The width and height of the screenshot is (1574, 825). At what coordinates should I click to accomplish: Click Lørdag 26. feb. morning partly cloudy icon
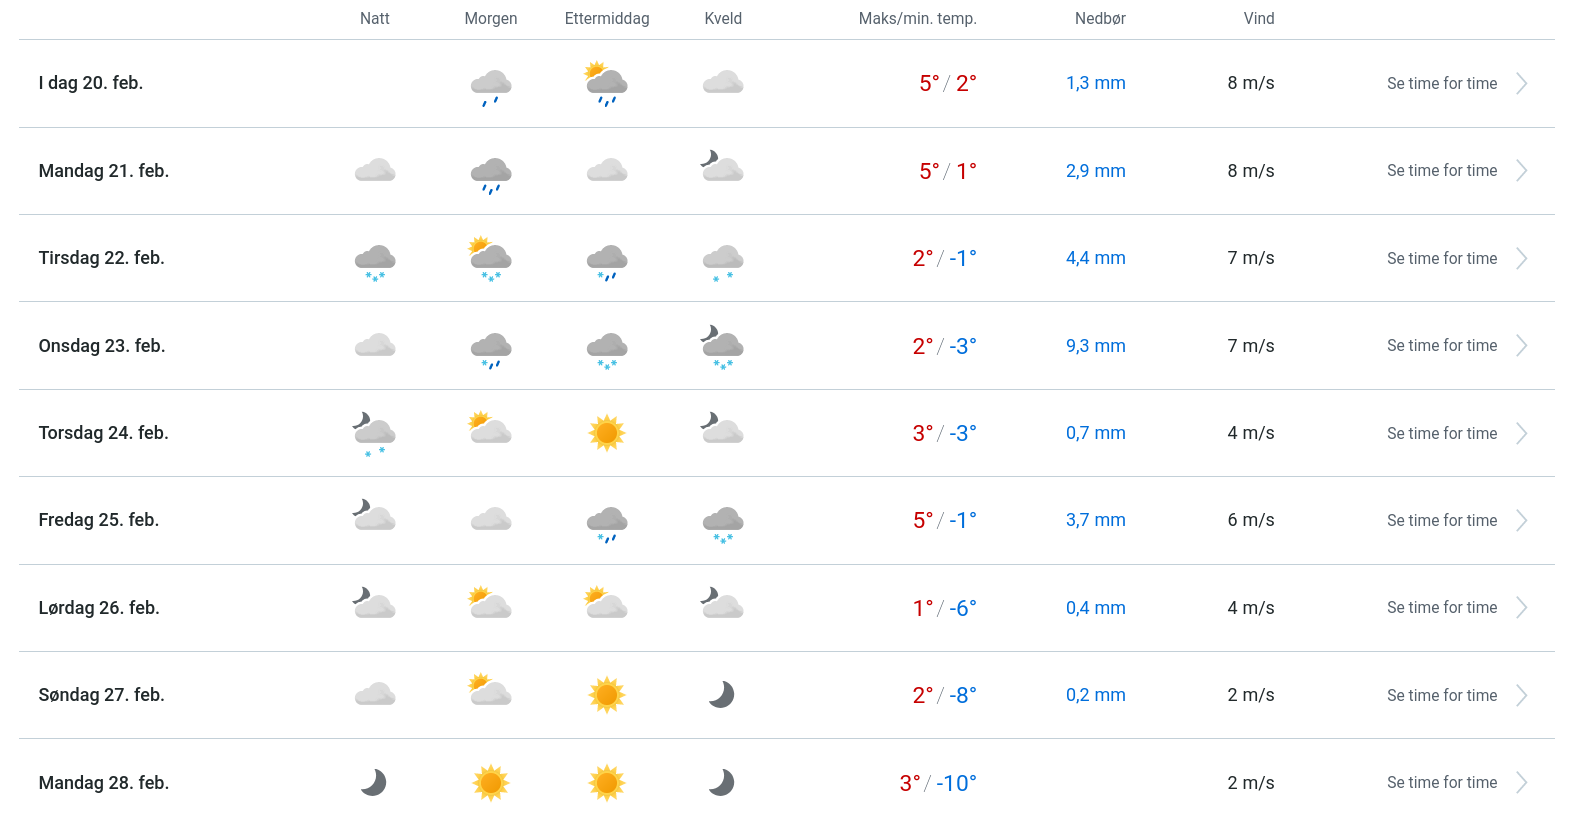490,604
